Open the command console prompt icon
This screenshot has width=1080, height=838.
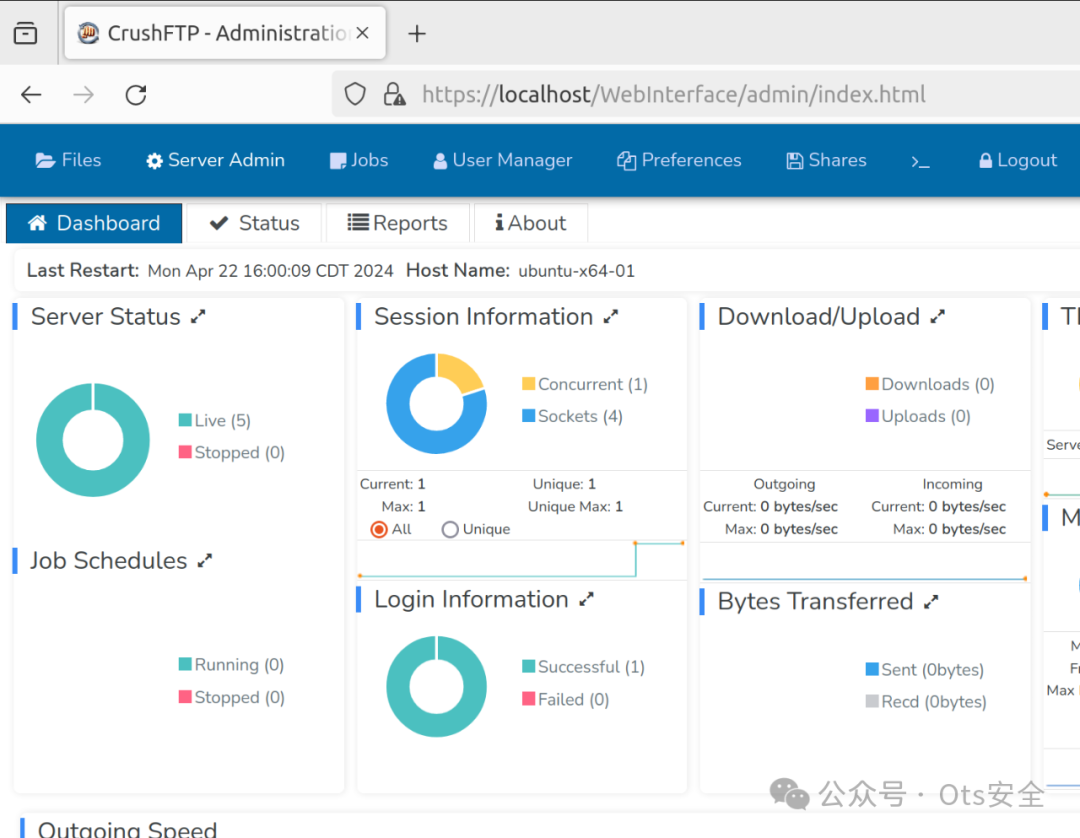coord(920,162)
